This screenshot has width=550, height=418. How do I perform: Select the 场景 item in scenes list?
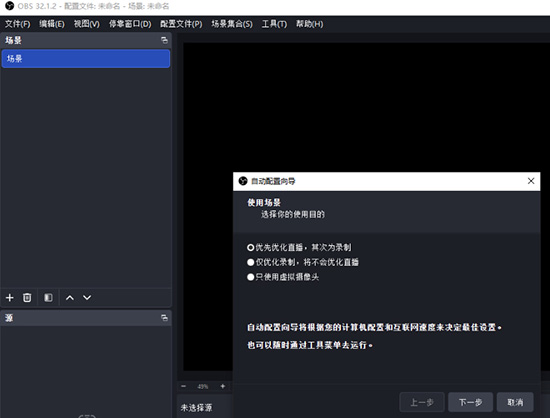pyautogui.click(x=86, y=59)
